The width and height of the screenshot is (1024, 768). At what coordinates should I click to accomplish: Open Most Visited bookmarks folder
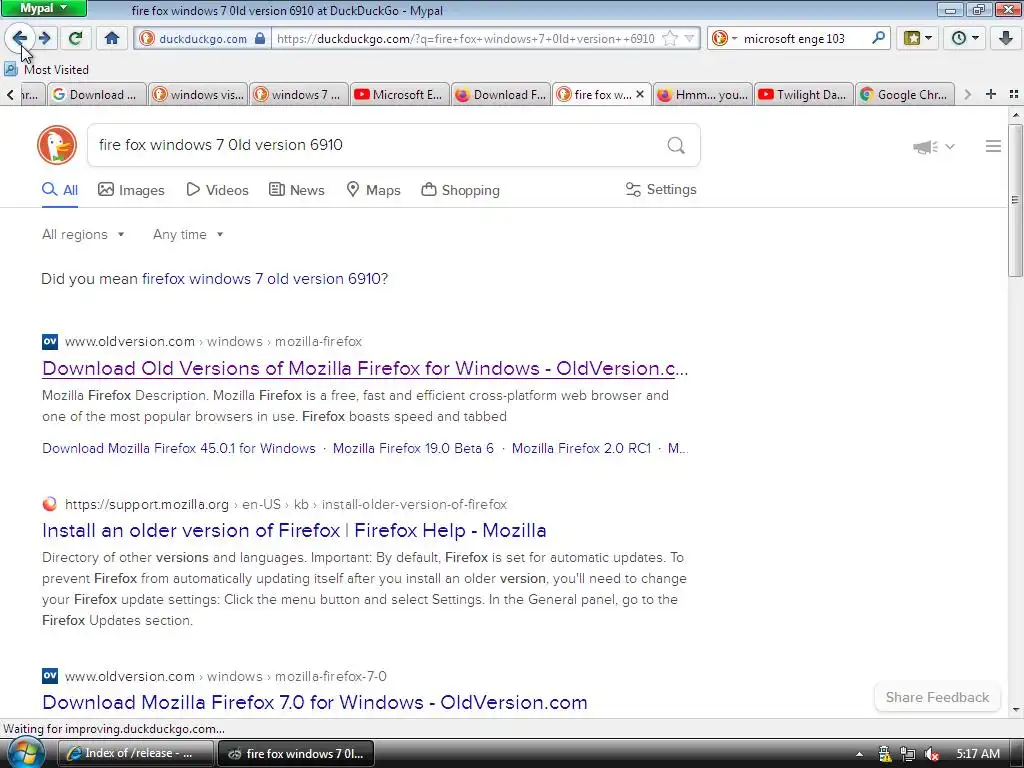(x=47, y=69)
